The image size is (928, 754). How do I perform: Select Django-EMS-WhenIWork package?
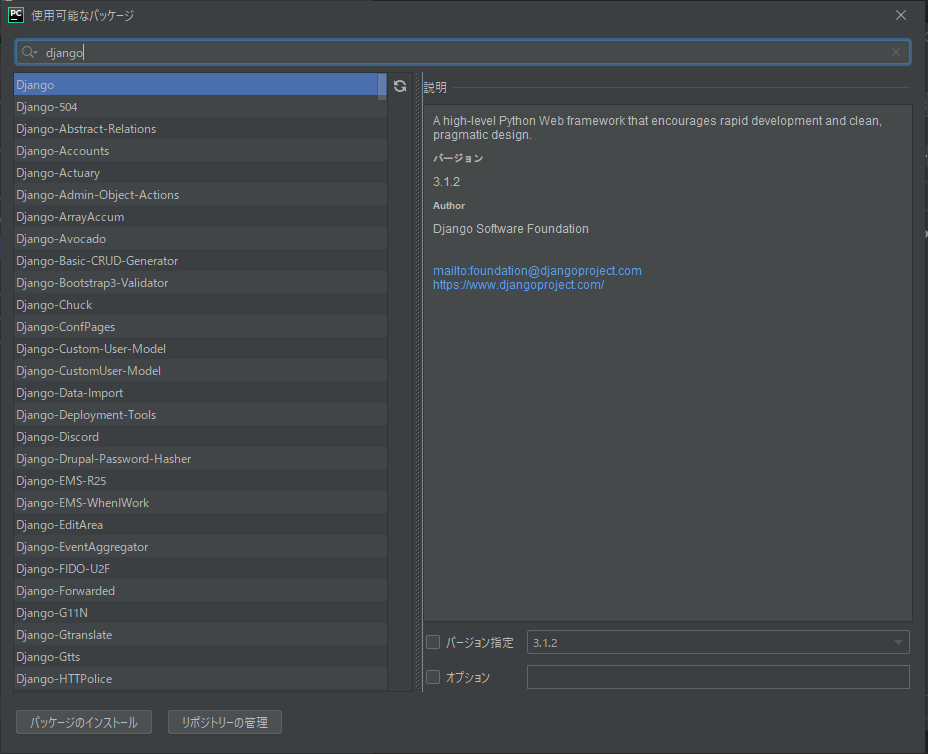200,502
